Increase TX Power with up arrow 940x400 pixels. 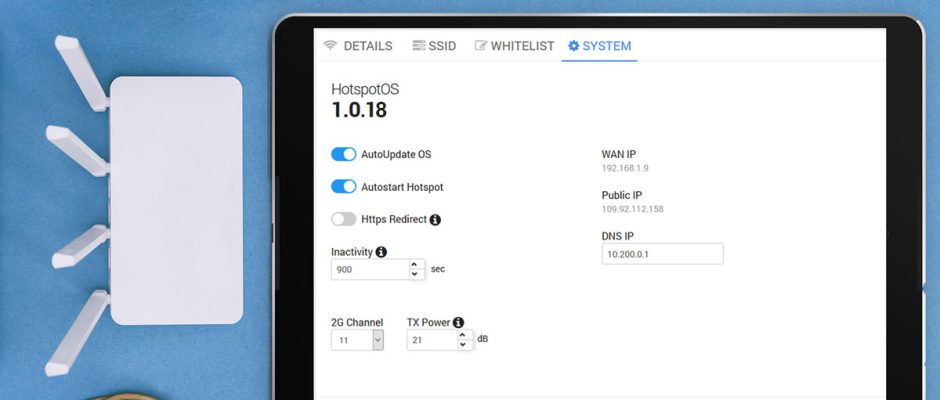click(x=463, y=335)
